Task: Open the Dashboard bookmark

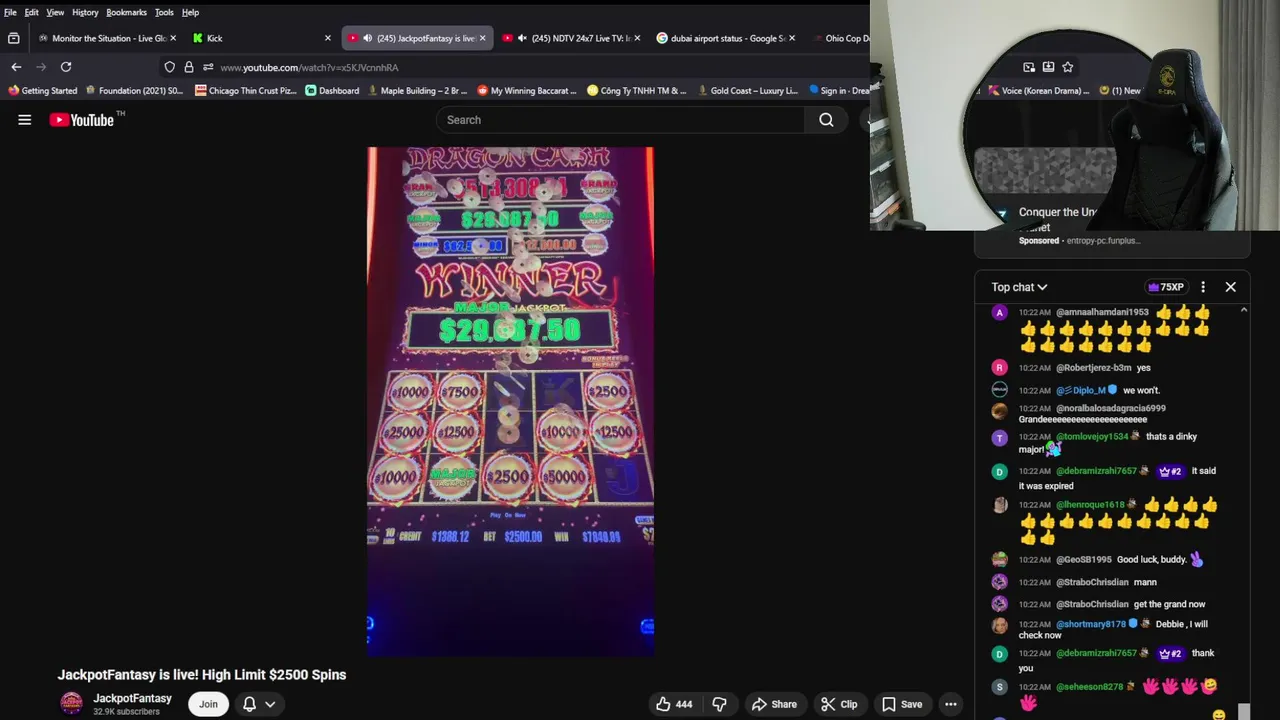Action: pyautogui.click(x=332, y=90)
